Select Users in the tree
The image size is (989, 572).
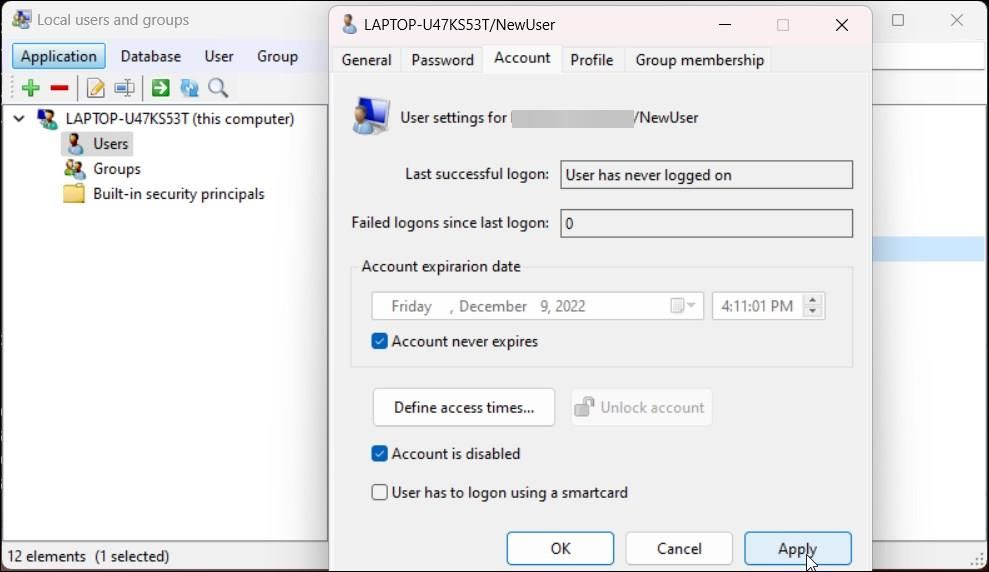(110, 144)
